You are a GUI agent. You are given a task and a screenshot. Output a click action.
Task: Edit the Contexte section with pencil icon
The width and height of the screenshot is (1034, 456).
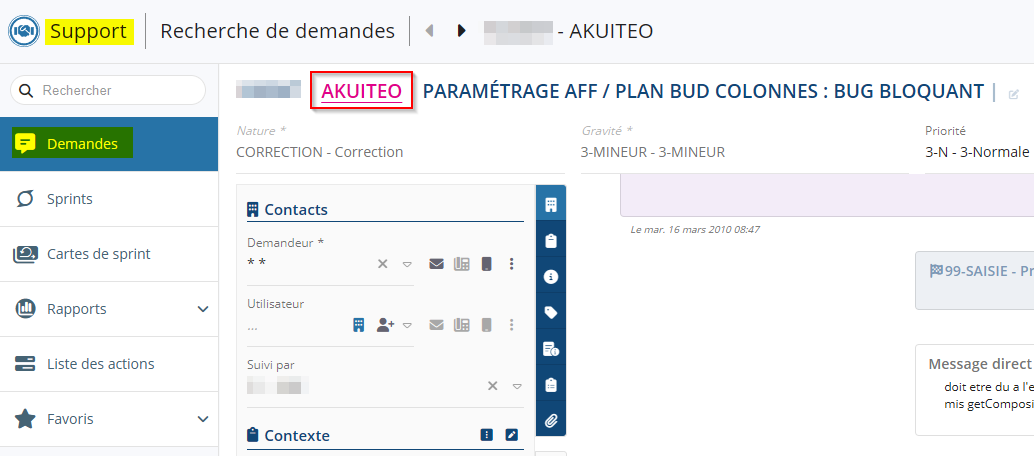[x=511, y=435]
